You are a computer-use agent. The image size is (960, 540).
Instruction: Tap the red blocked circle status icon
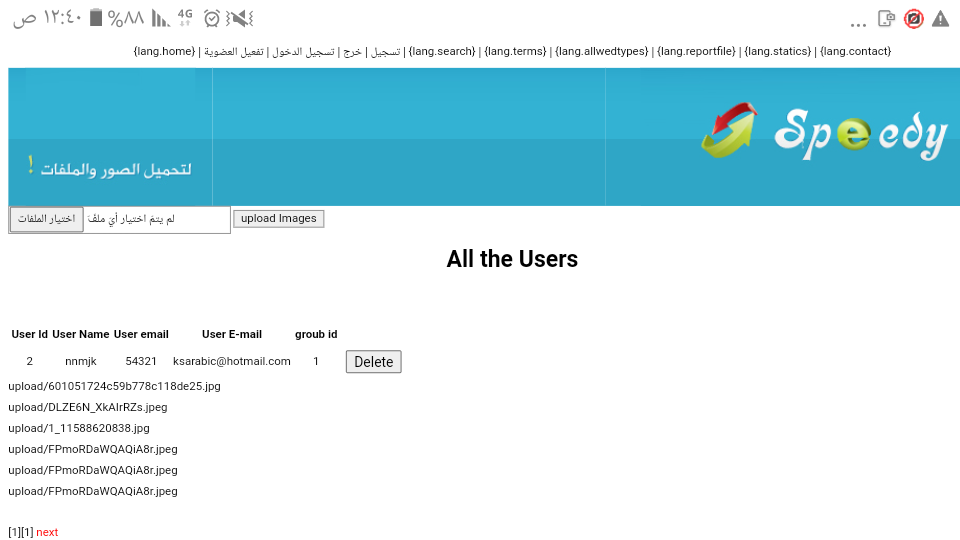coord(913,19)
